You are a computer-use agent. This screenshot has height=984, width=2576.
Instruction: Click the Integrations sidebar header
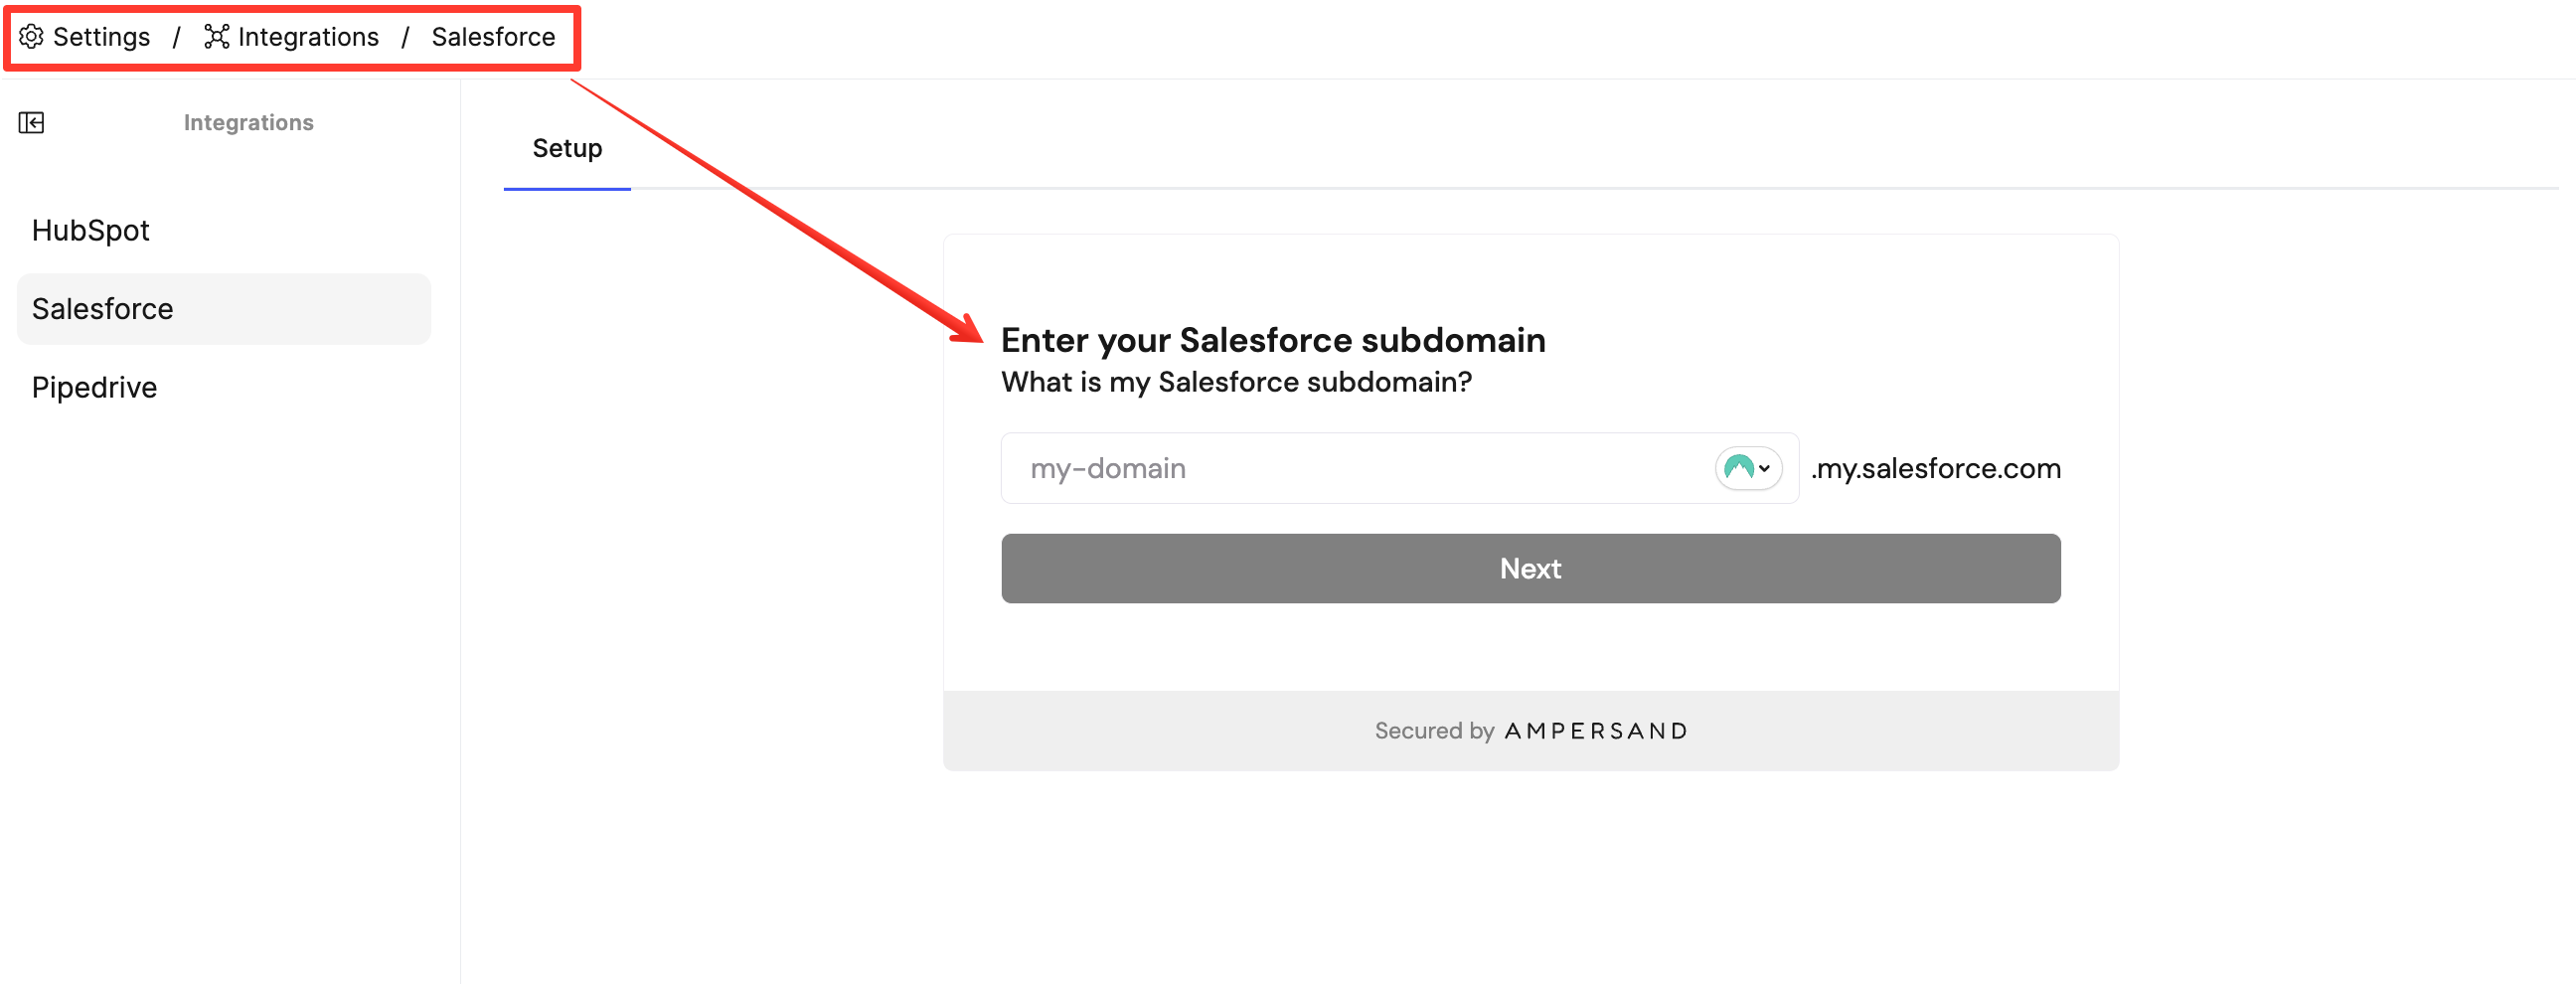(248, 122)
